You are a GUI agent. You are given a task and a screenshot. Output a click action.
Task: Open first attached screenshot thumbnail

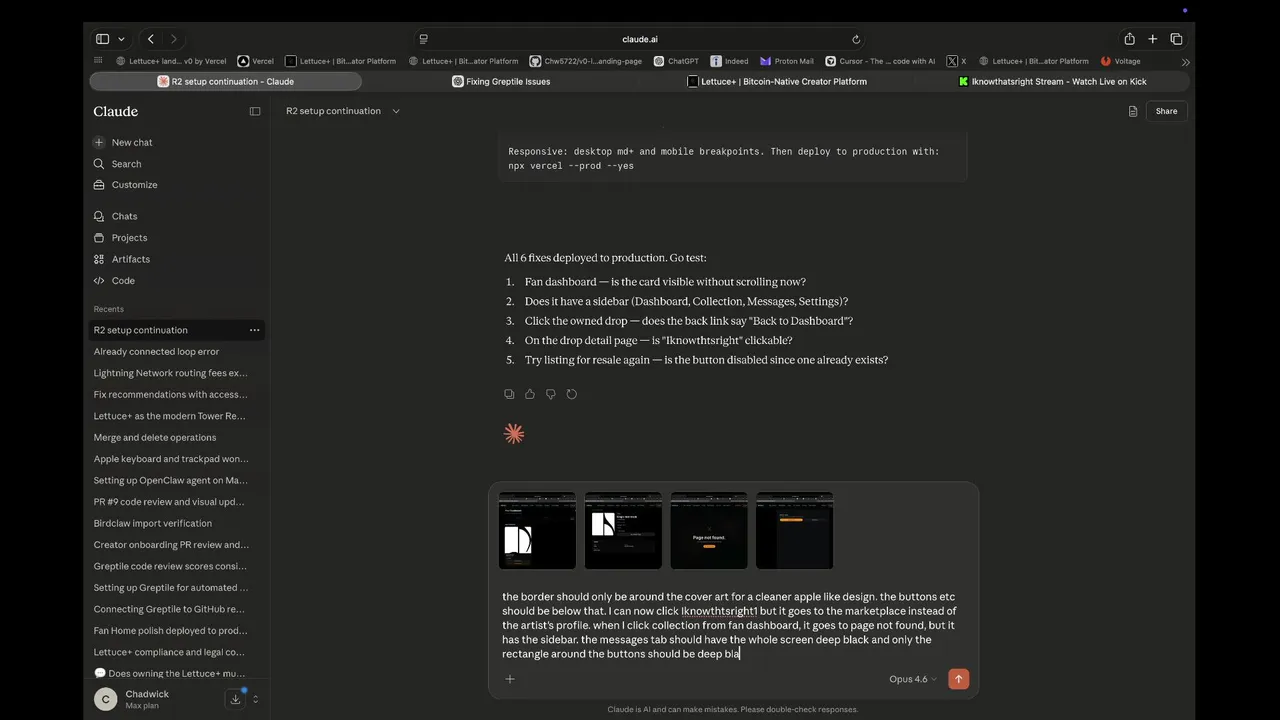click(537, 530)
